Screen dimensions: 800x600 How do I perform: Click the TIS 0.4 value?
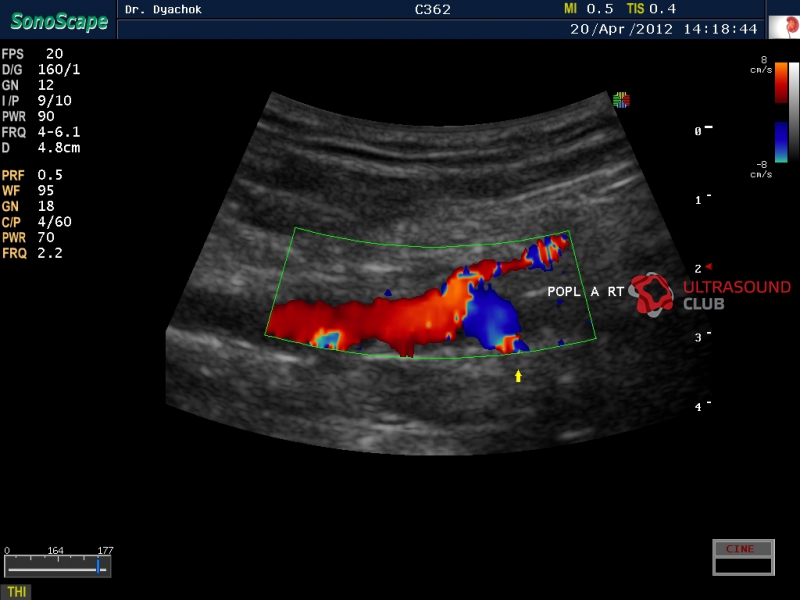(x=651, y=9)
